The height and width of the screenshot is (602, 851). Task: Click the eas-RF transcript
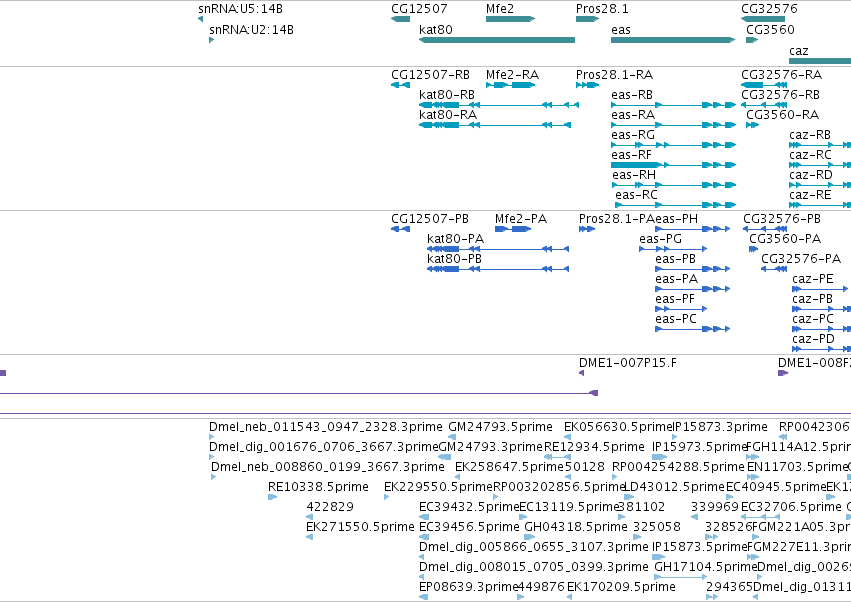point(674,164)
